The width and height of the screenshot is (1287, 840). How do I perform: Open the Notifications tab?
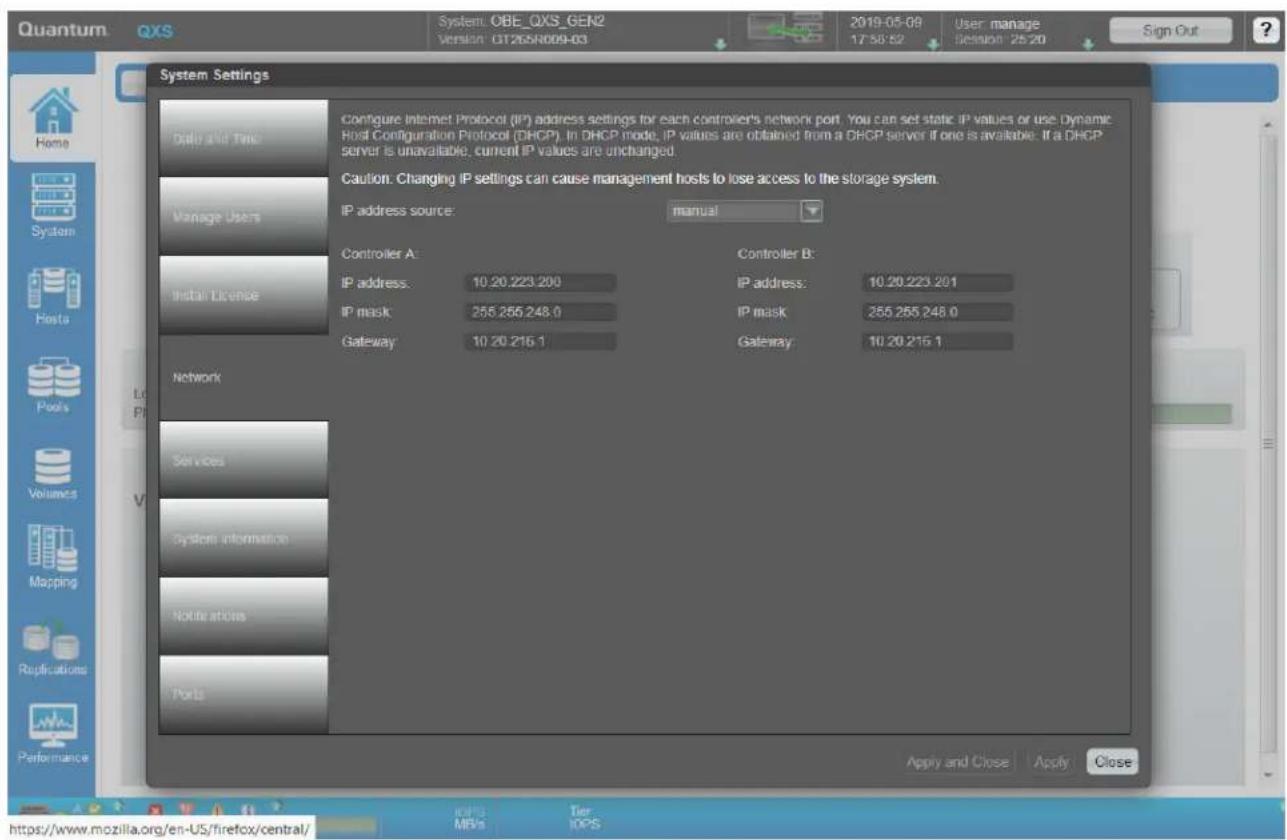[243, 616]
